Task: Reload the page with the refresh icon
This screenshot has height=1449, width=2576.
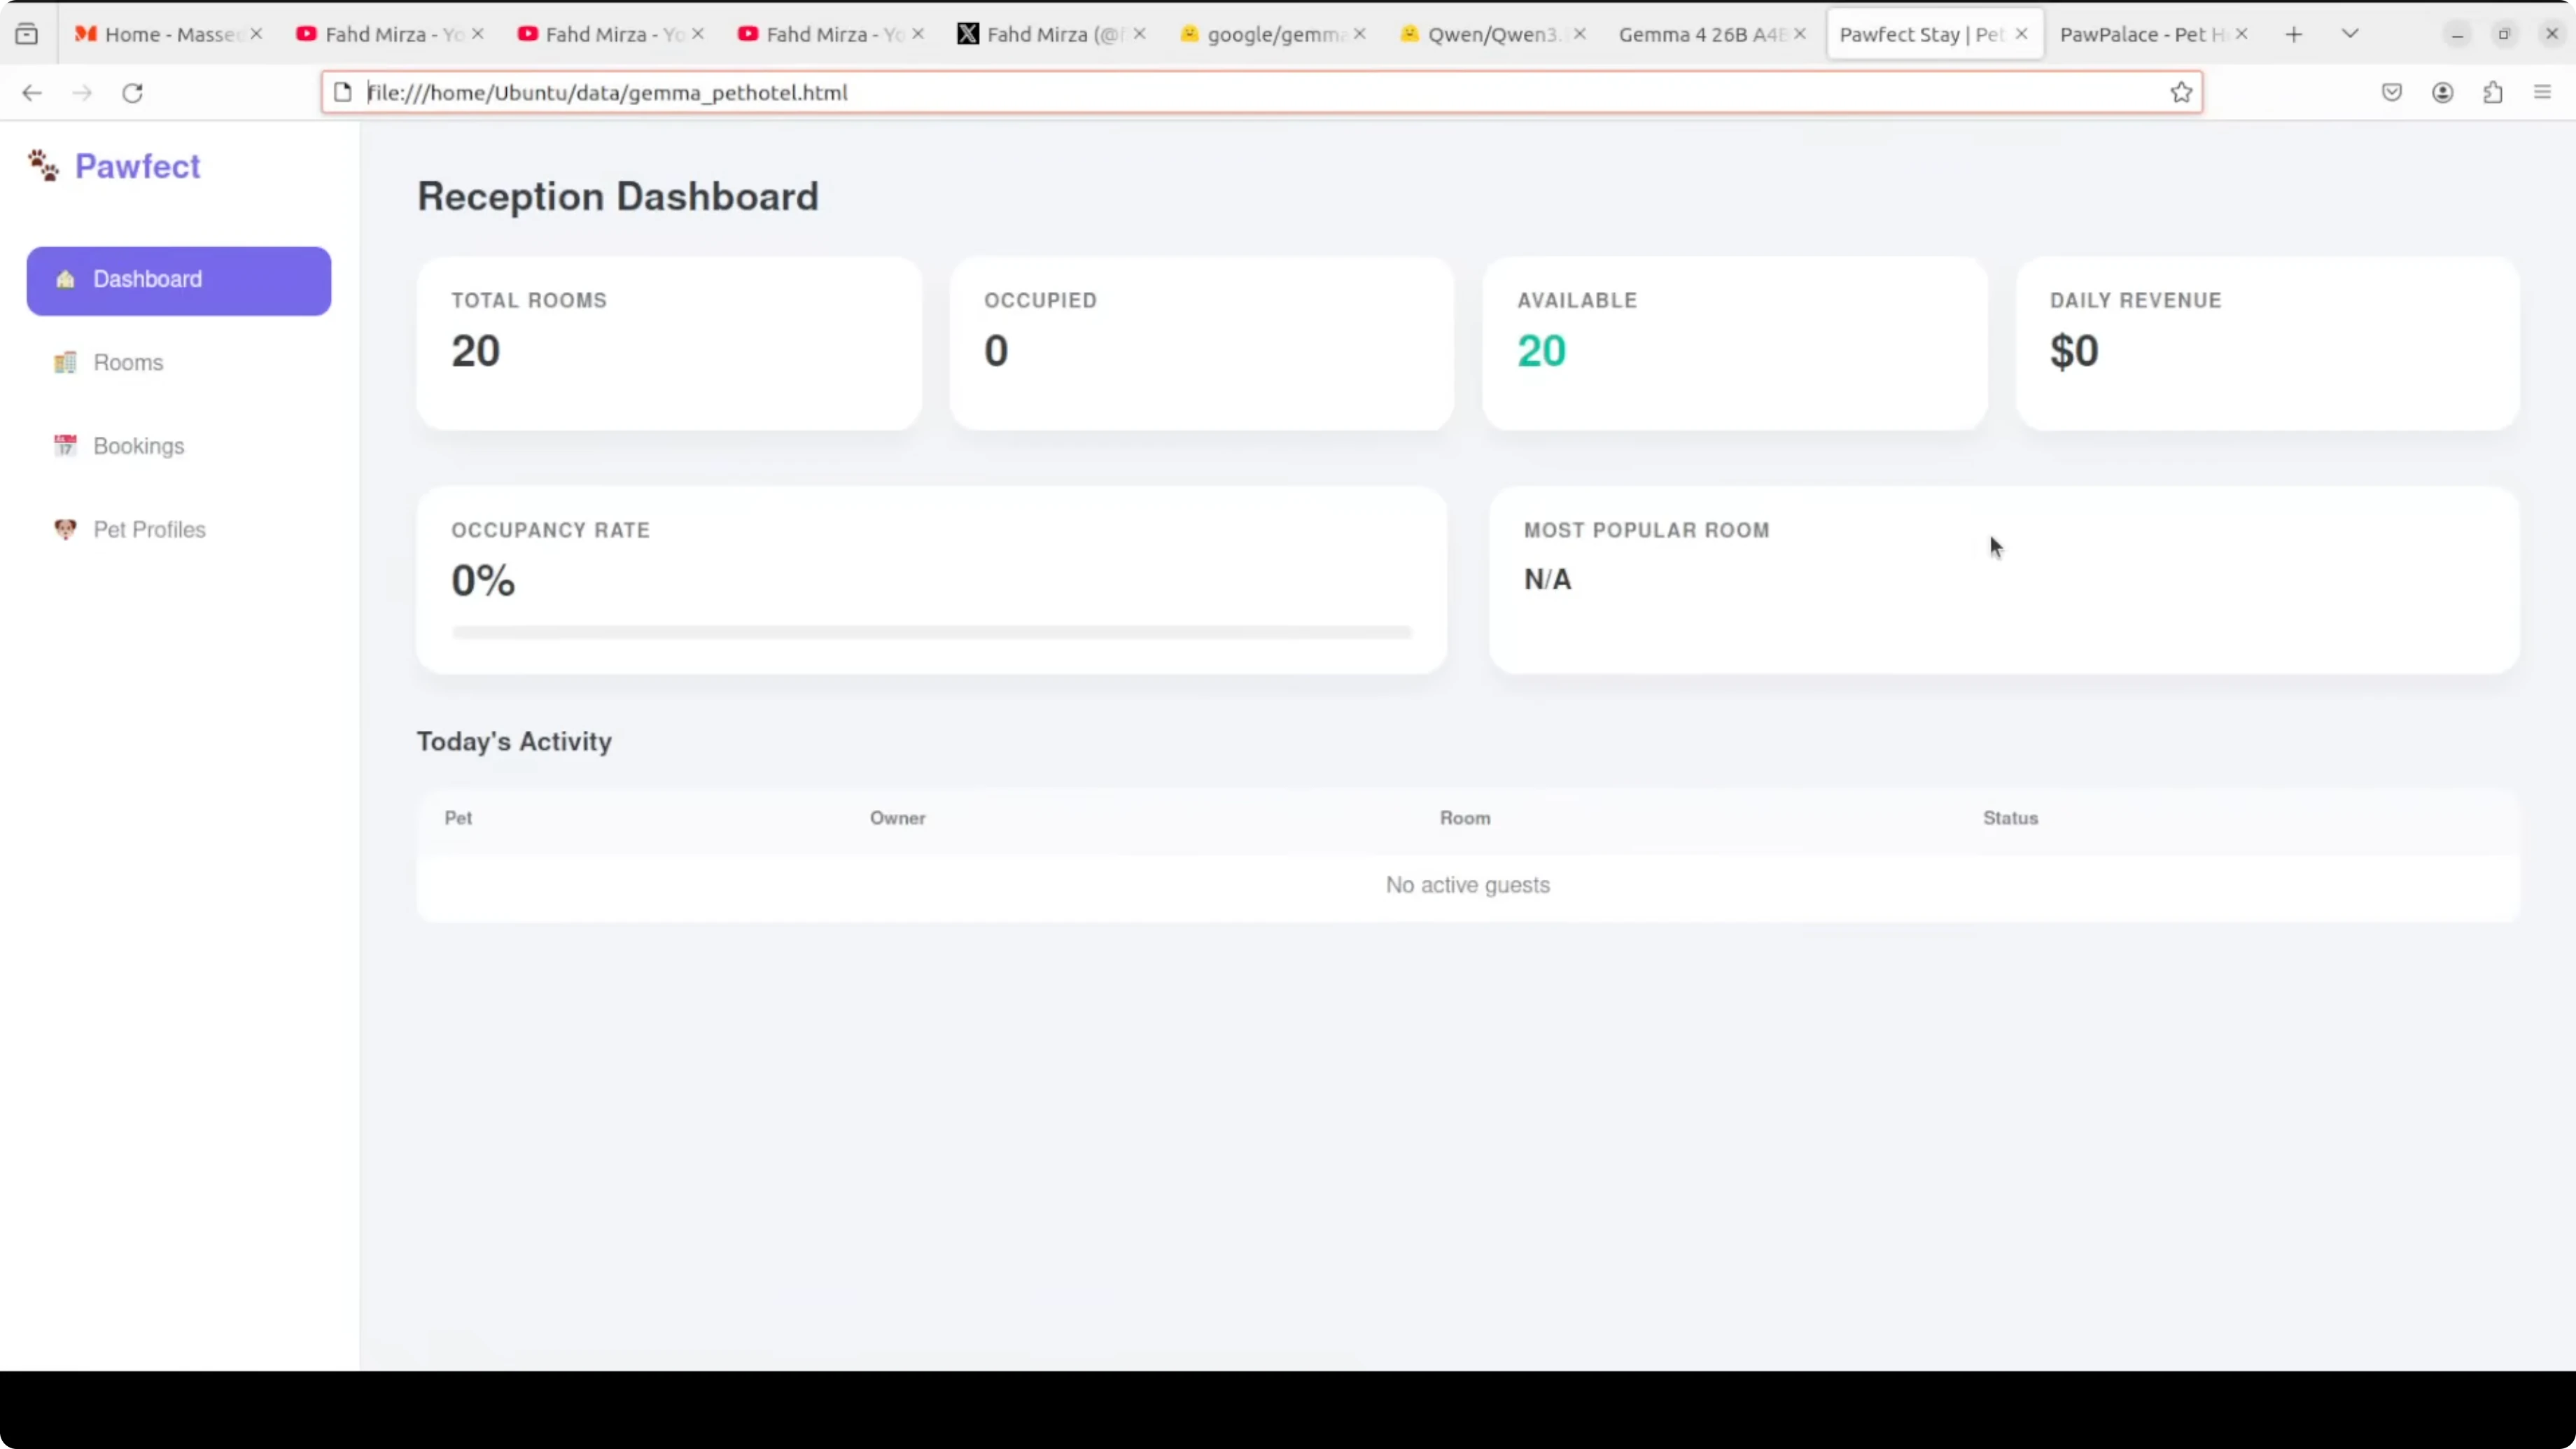Action: [x=132, y=93]
